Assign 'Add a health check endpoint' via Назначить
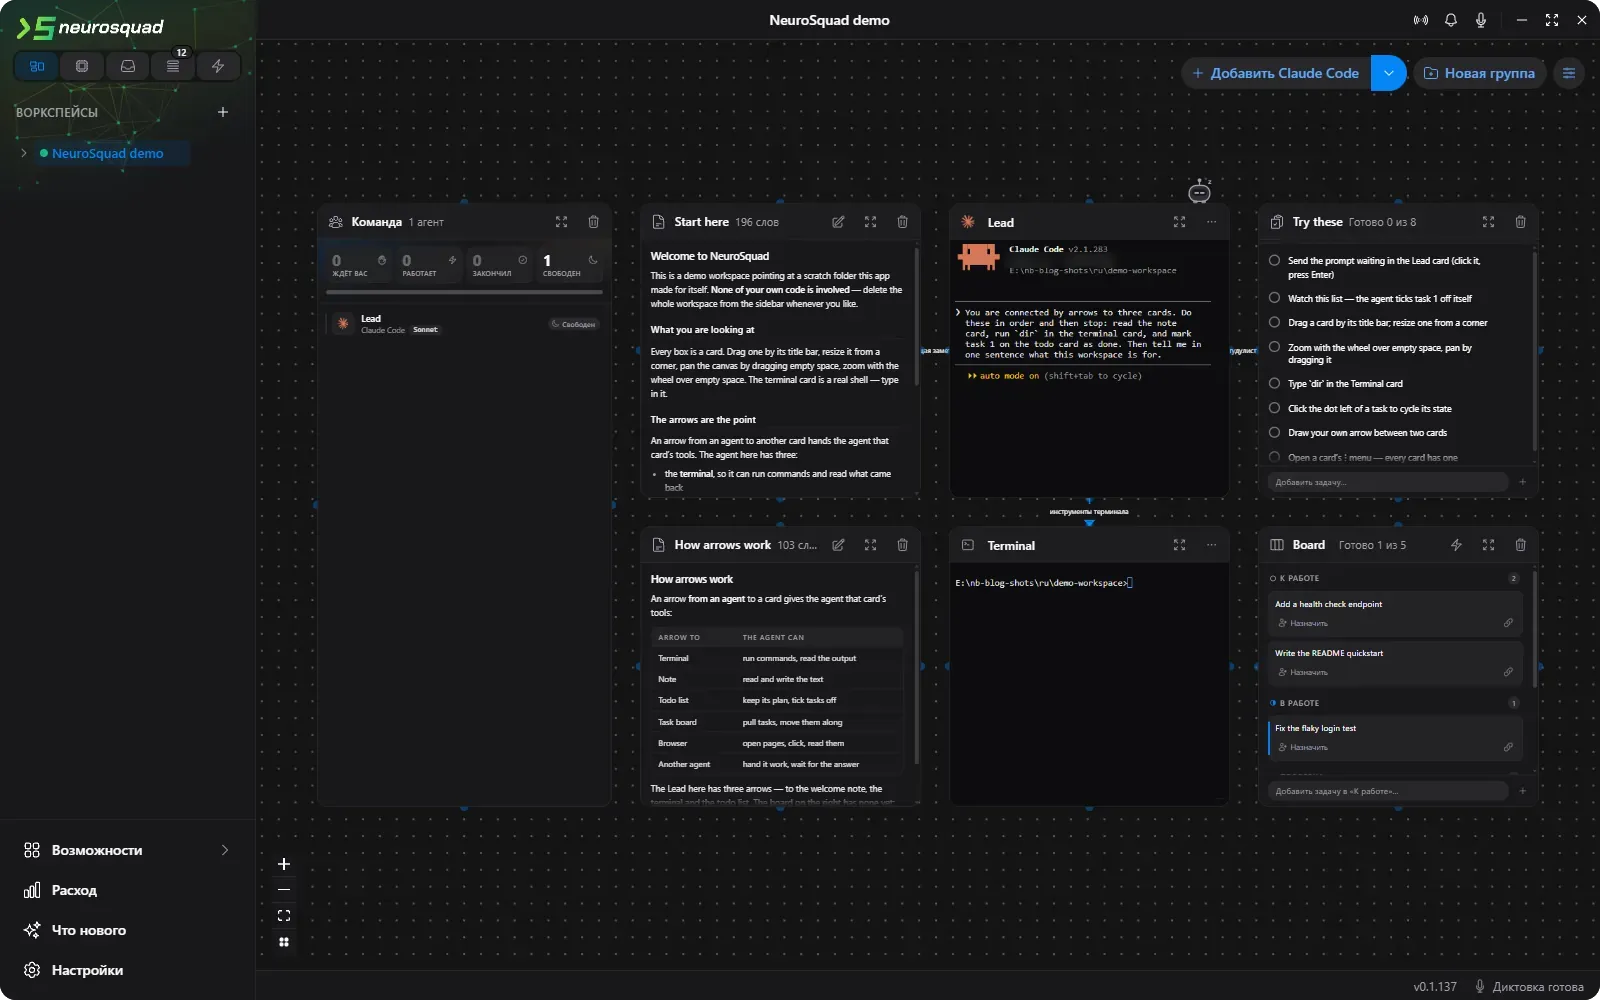Screen dimensions: 1600x1000 [x=1303, y=623]
